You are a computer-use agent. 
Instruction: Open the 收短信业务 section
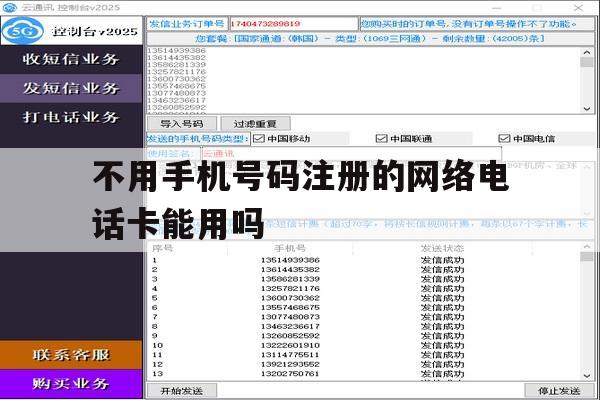(71, 59)
